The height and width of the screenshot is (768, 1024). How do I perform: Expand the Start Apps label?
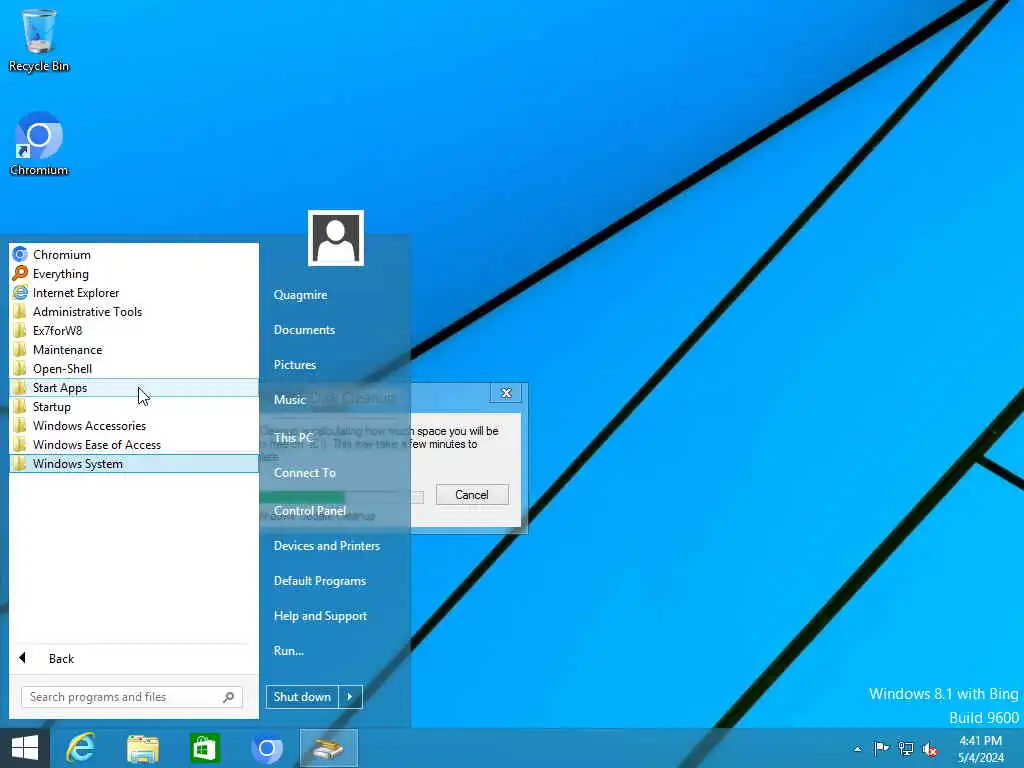coord(60,388)
